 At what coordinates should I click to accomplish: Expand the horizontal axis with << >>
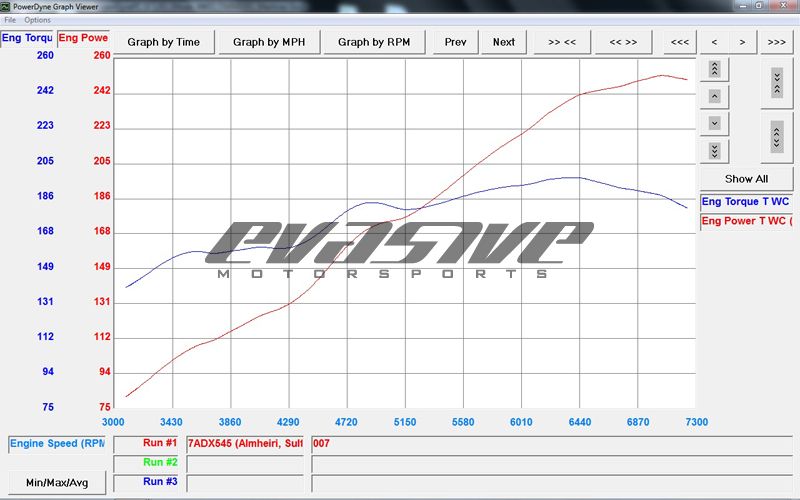[x=623, y=42]
